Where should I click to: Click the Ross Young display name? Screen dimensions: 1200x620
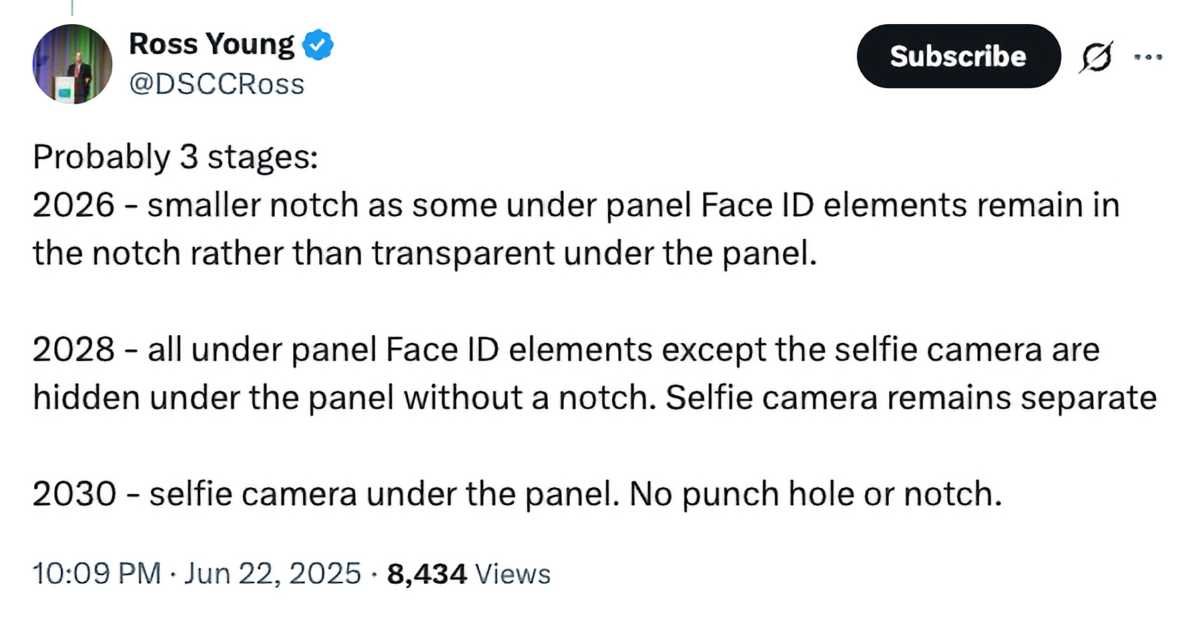[x=212, y=44]
